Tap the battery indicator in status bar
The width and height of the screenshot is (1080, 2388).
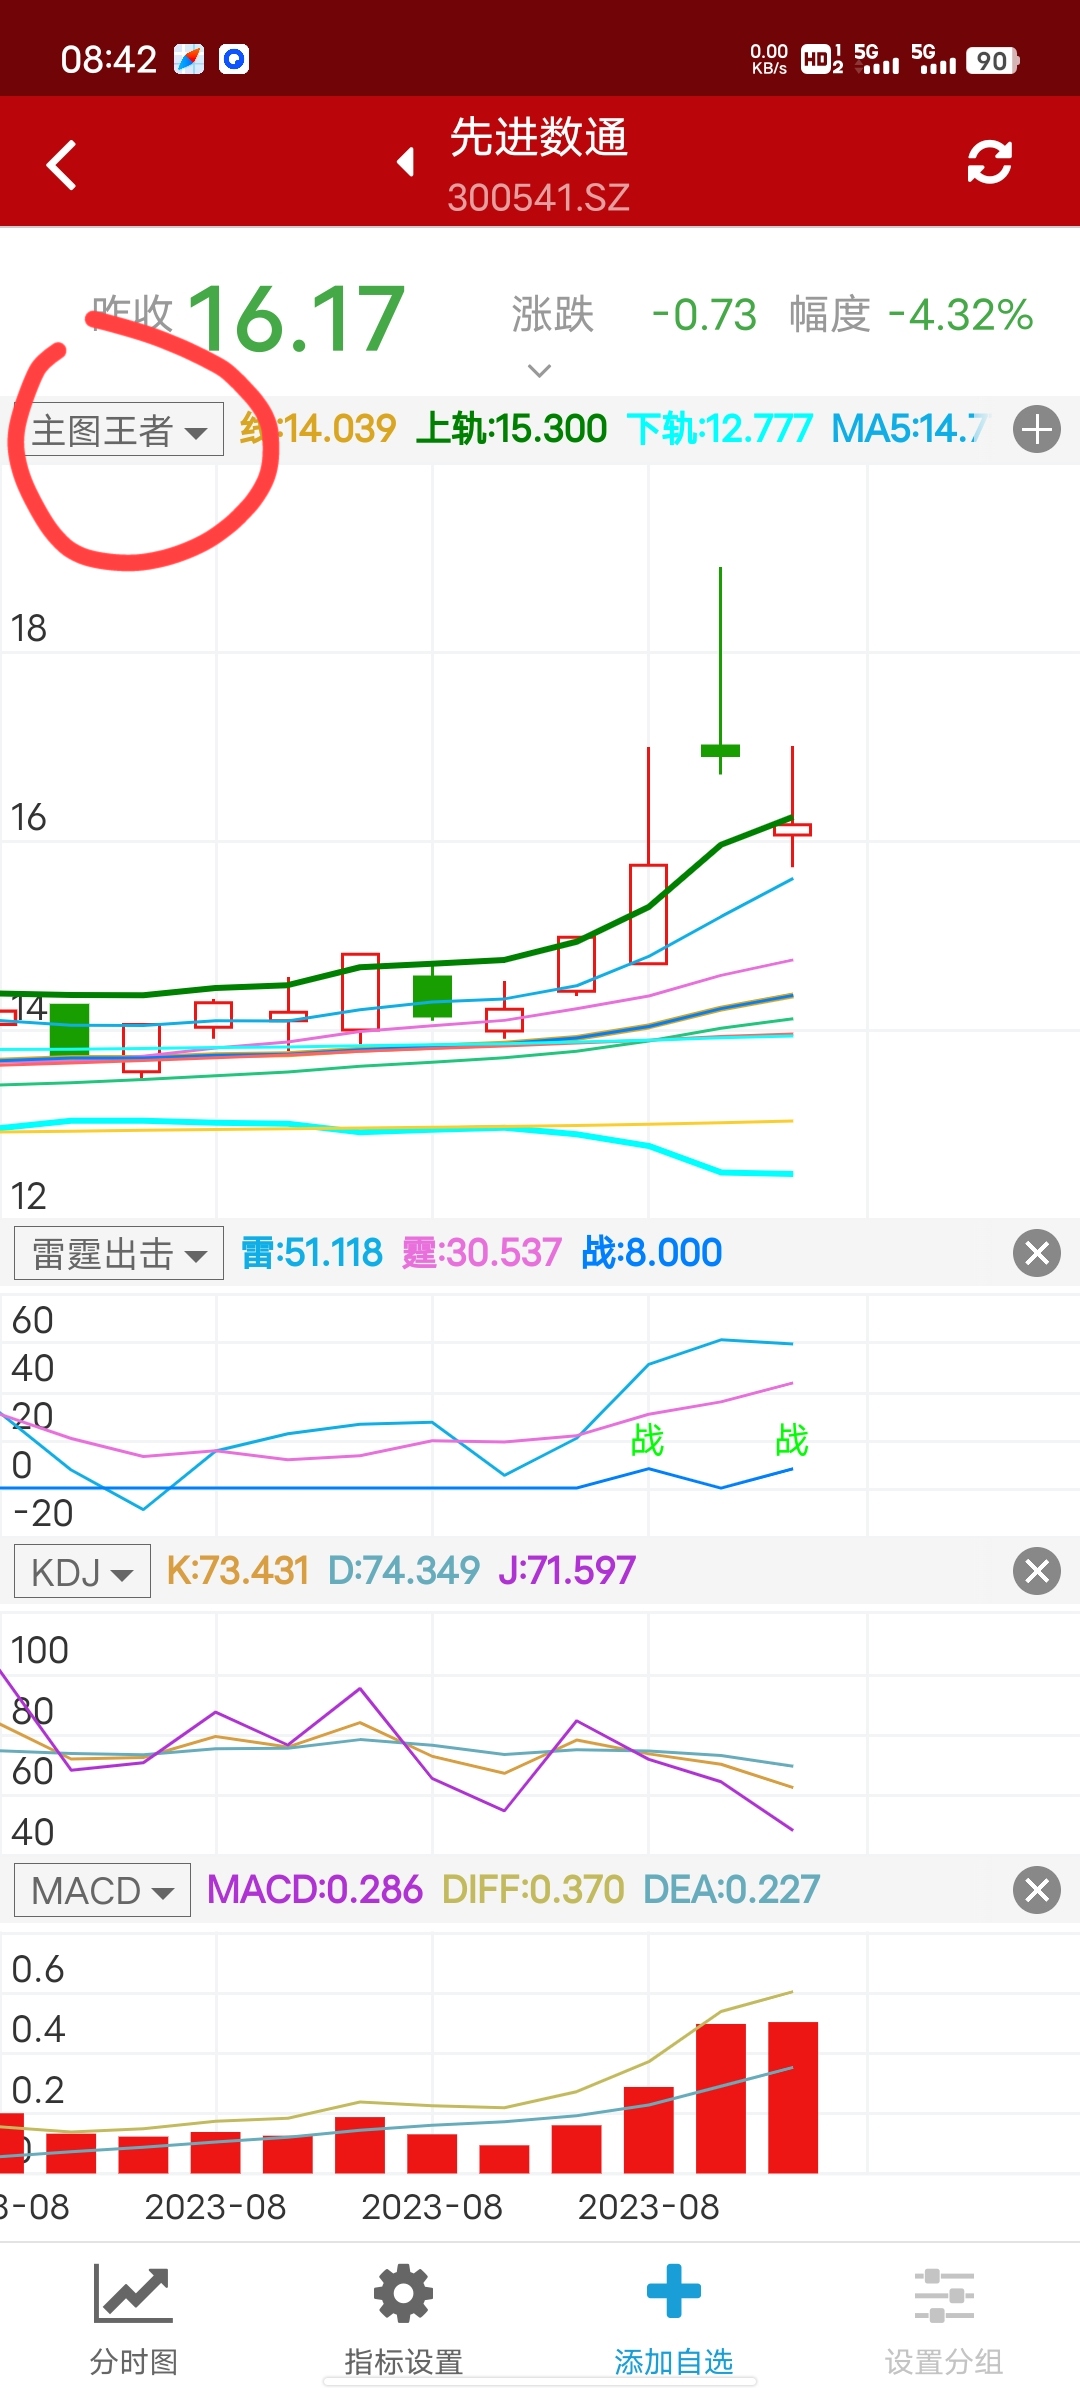991,61
